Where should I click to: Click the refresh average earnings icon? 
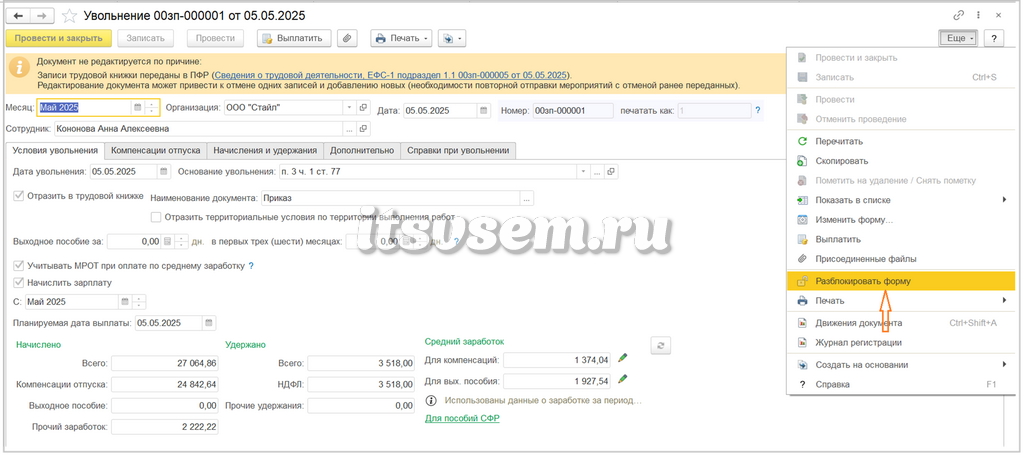(x=660, y=345)
